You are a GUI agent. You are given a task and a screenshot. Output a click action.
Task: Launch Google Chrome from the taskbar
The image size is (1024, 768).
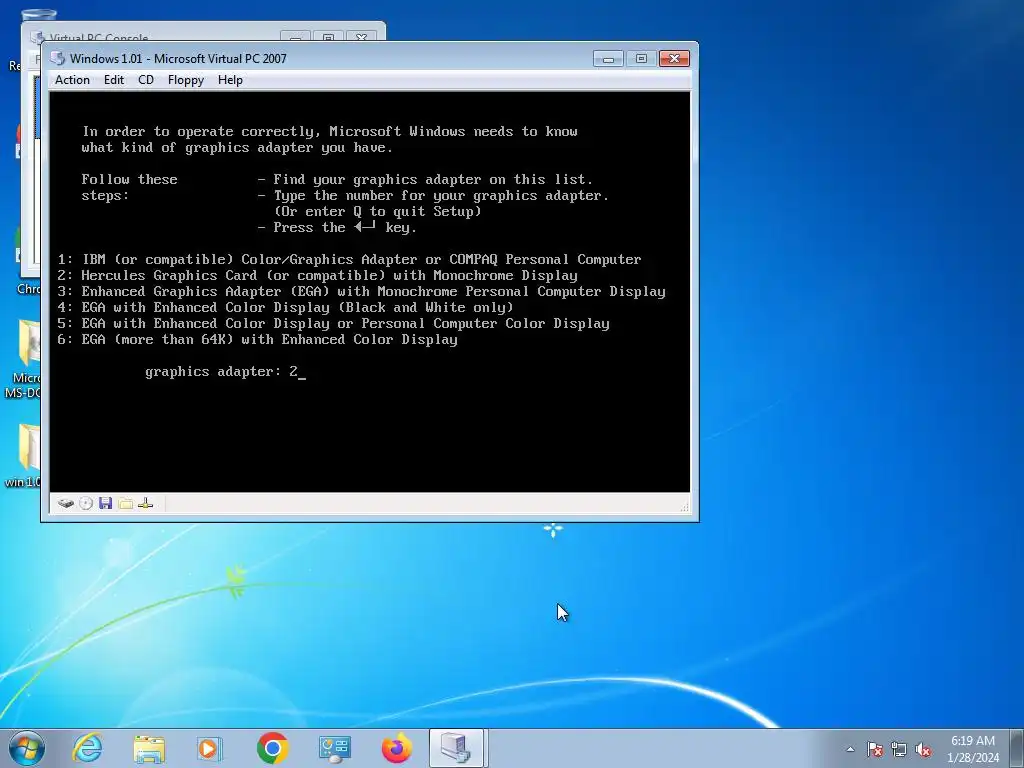point(272,748)
